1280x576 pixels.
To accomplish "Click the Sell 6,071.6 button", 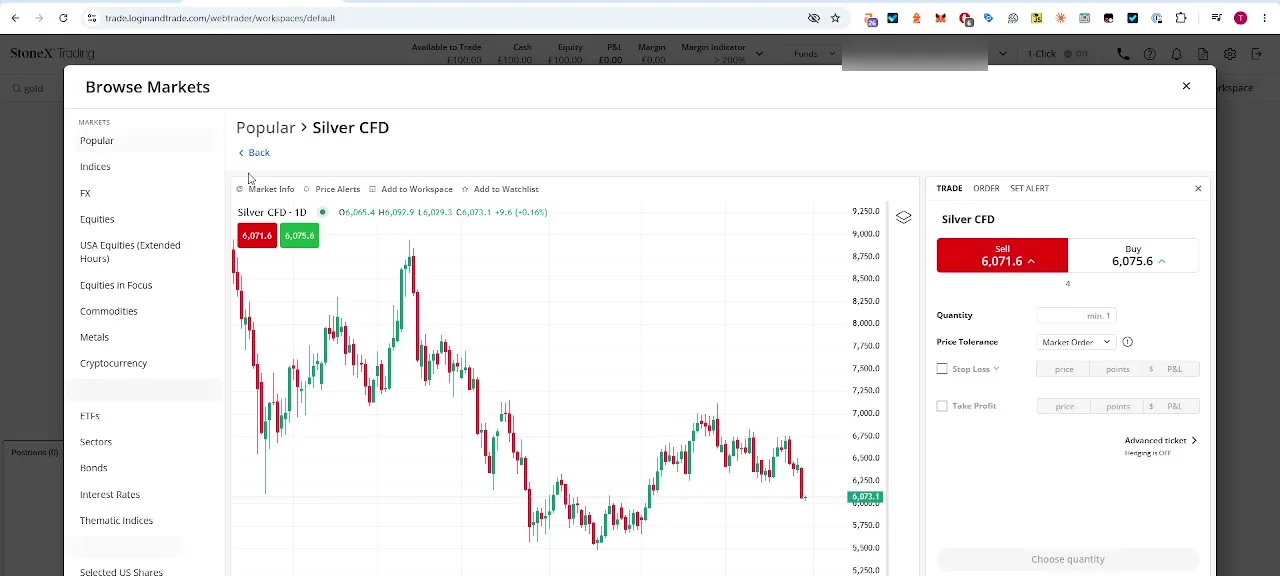I will tap(1002, 255).
